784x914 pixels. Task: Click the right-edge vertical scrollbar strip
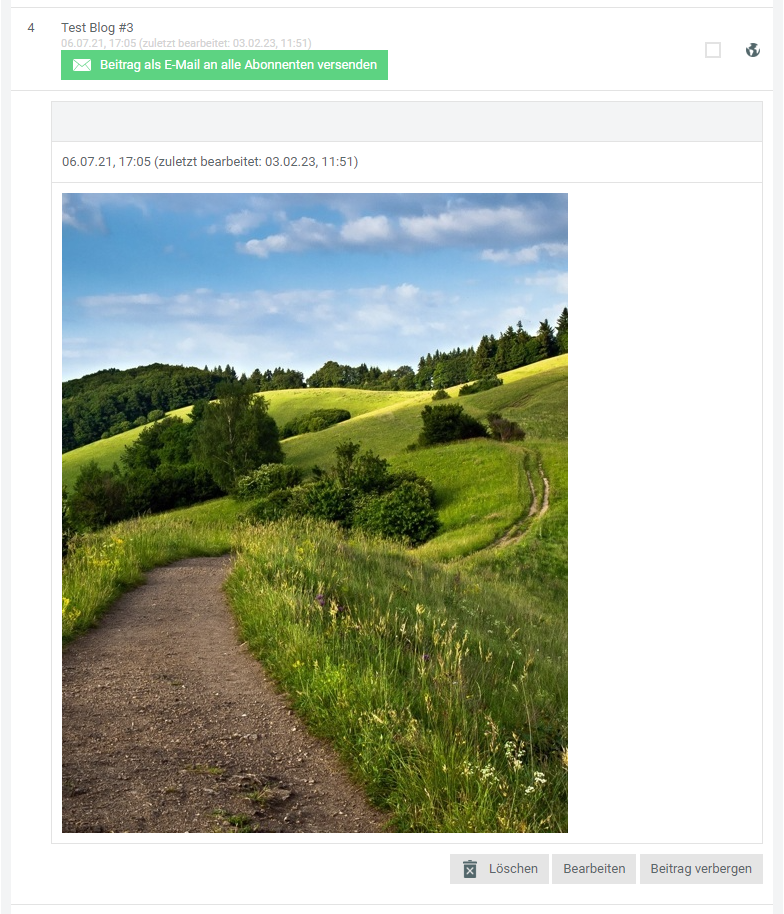coord(778,457)
